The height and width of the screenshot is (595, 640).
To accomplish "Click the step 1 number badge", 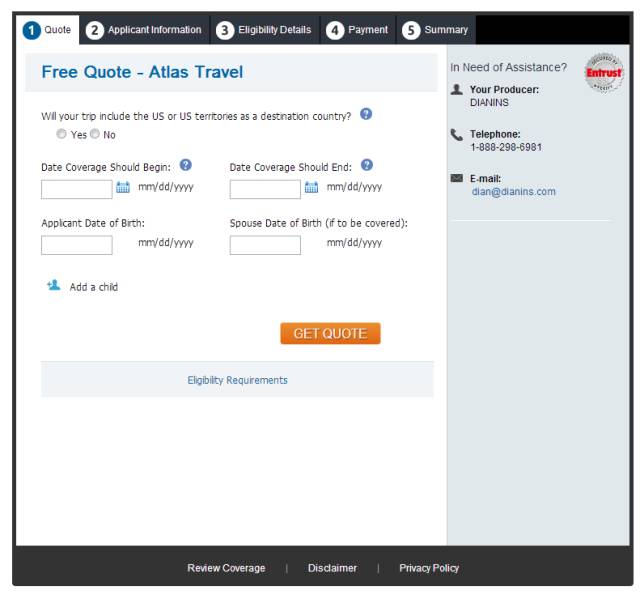I will pos(32,30).
